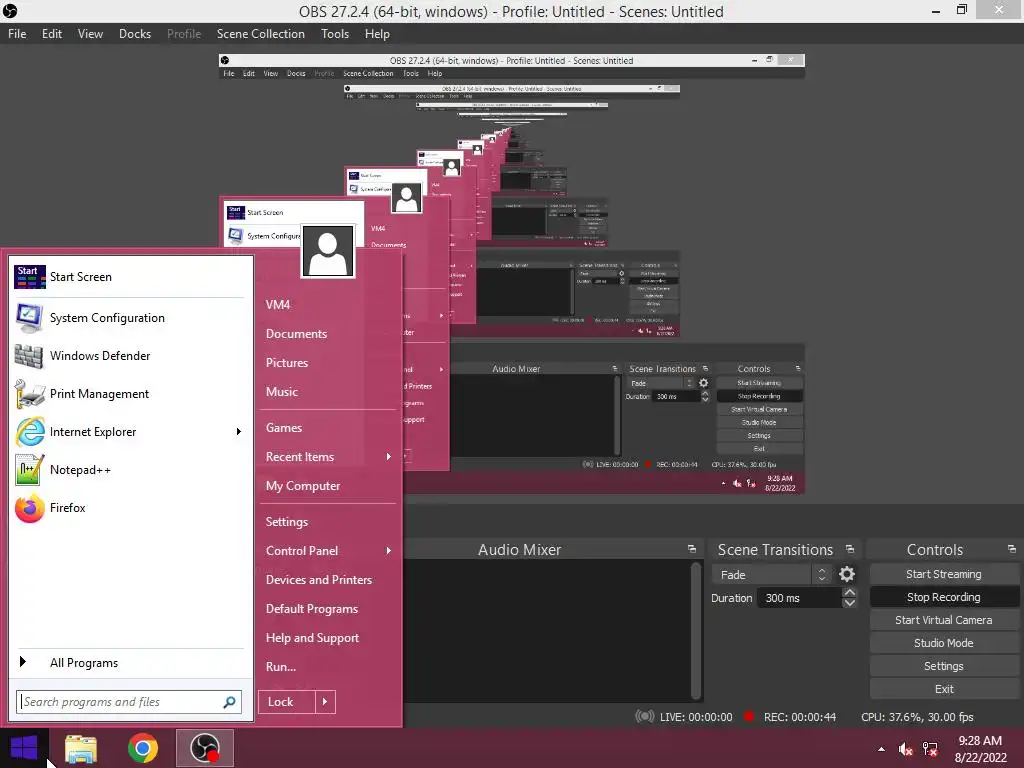Decrease transition duration with down arrow
The image size is (1024, 768).
(849, 603)
